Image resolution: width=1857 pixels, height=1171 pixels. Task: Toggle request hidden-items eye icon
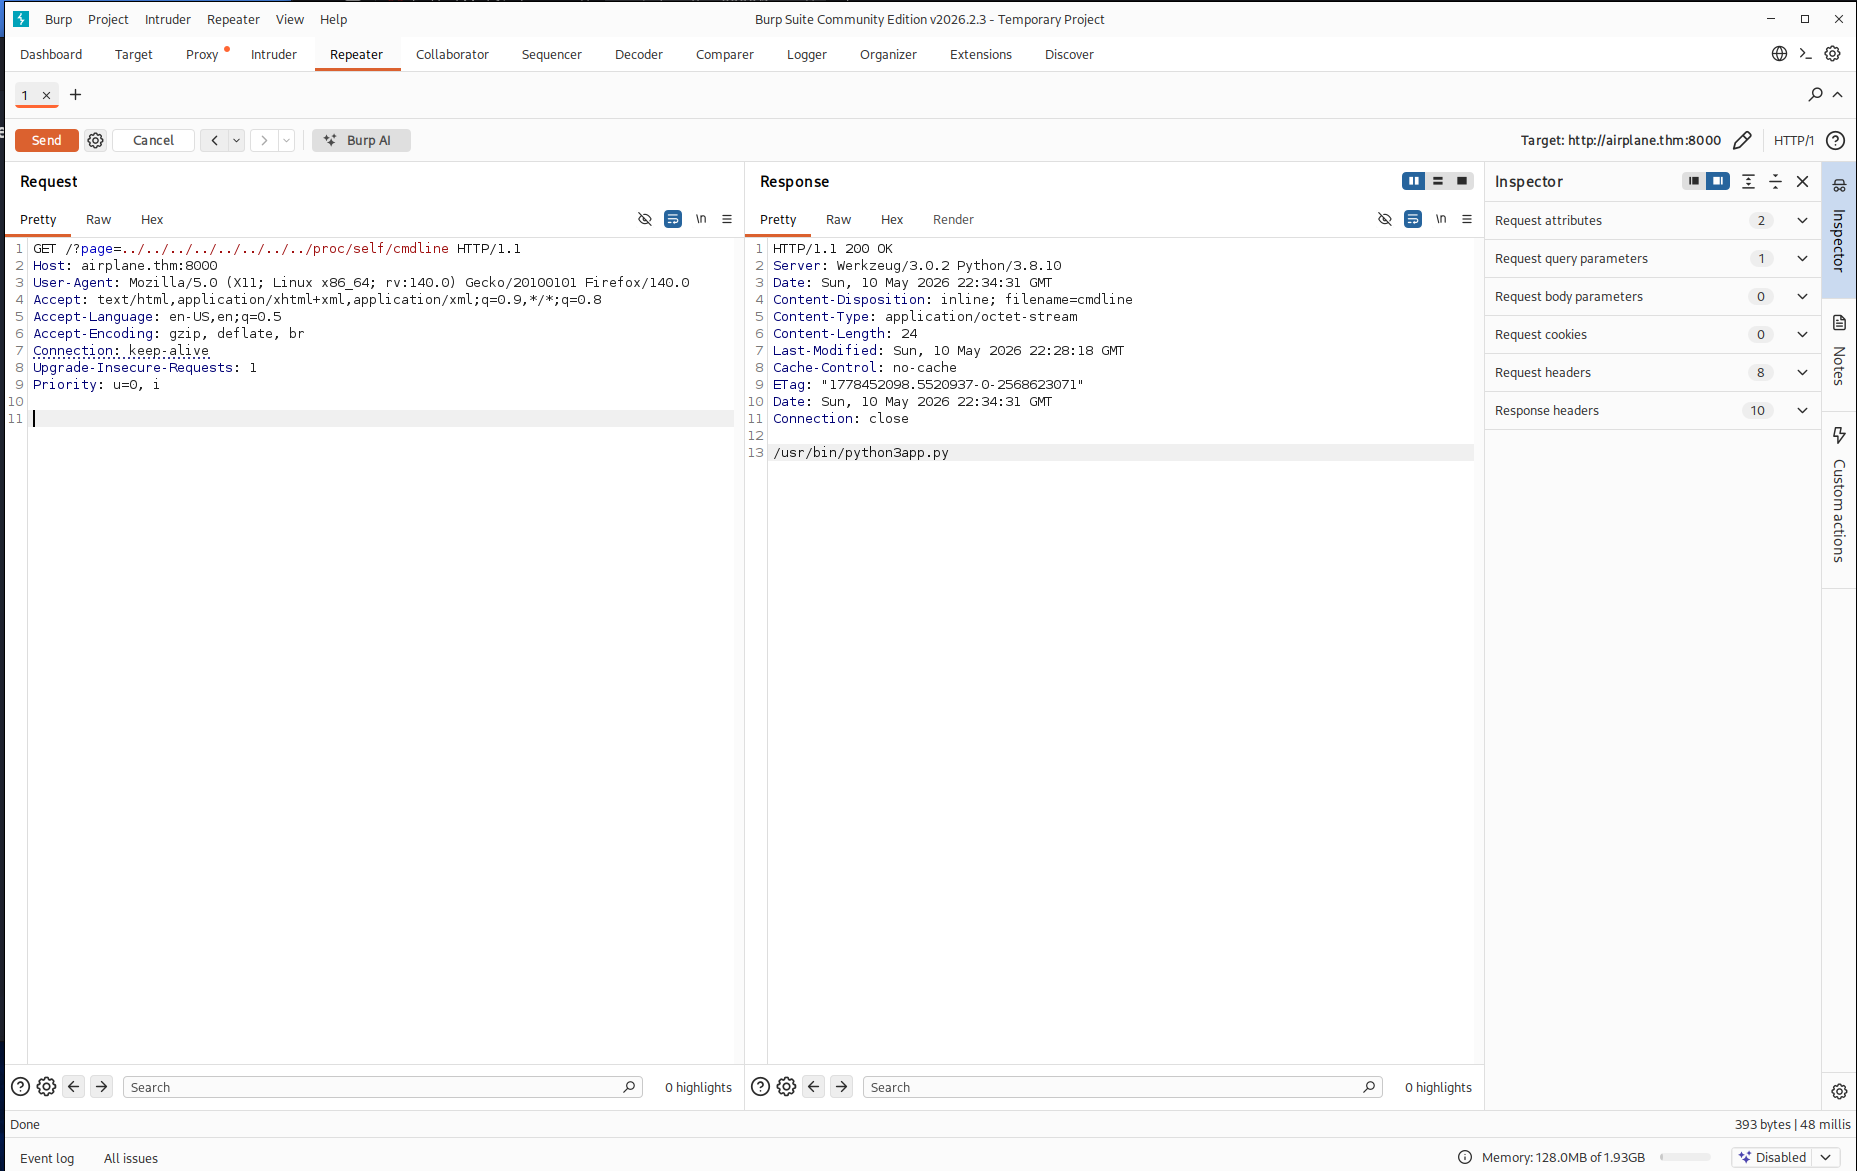[x=645, y=219]
